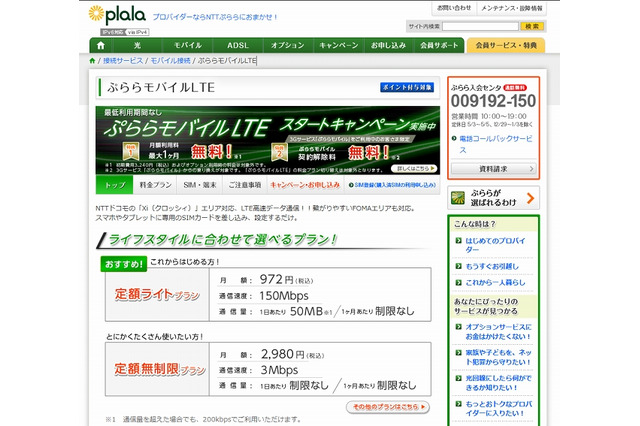Click the arrow icon beside 家族や子どもを、ネット犯罪から守りたい
The width and height of the screenshot is (640, 426).
click(x=458, y=353)
